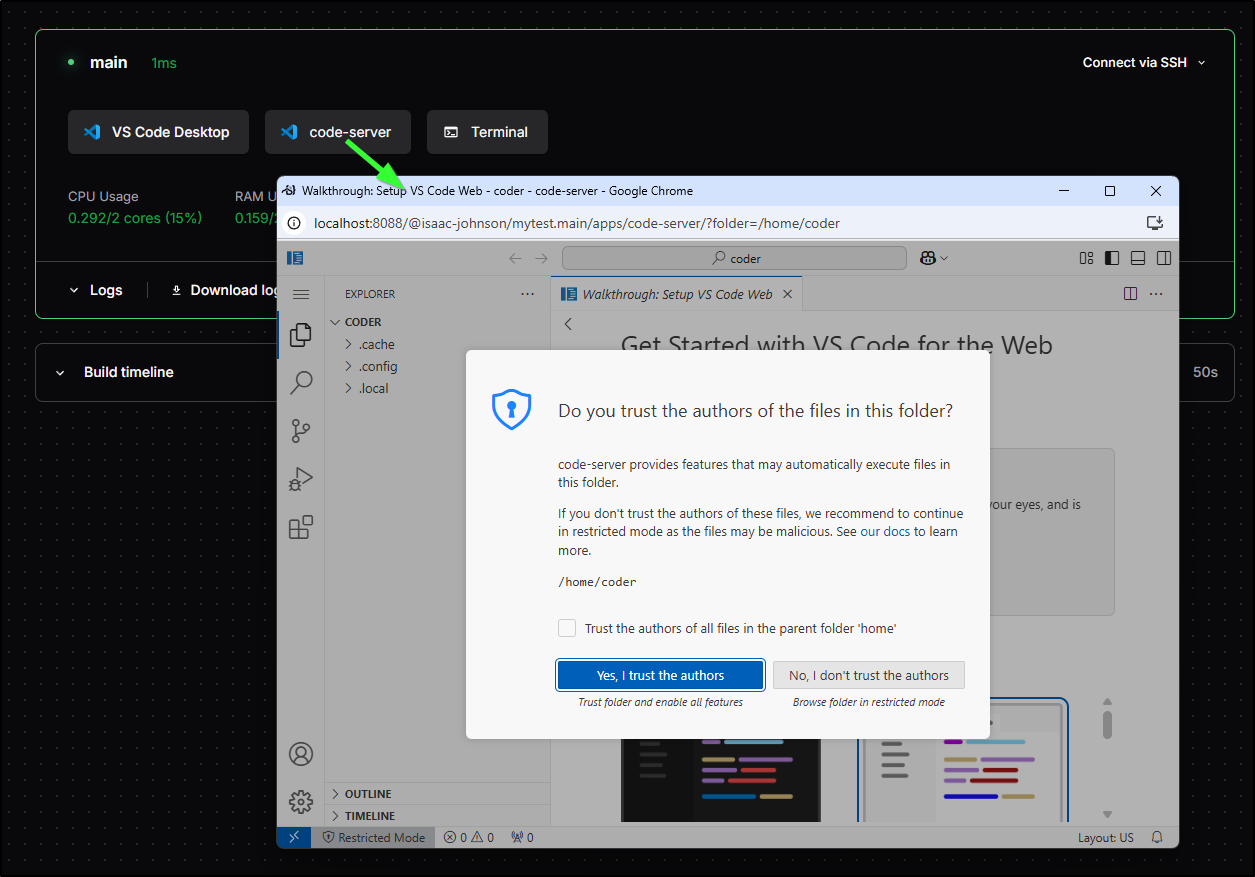Click the walkthrough vertical scrollbar thumb

pyautogui.click(x=1107, y=724)
